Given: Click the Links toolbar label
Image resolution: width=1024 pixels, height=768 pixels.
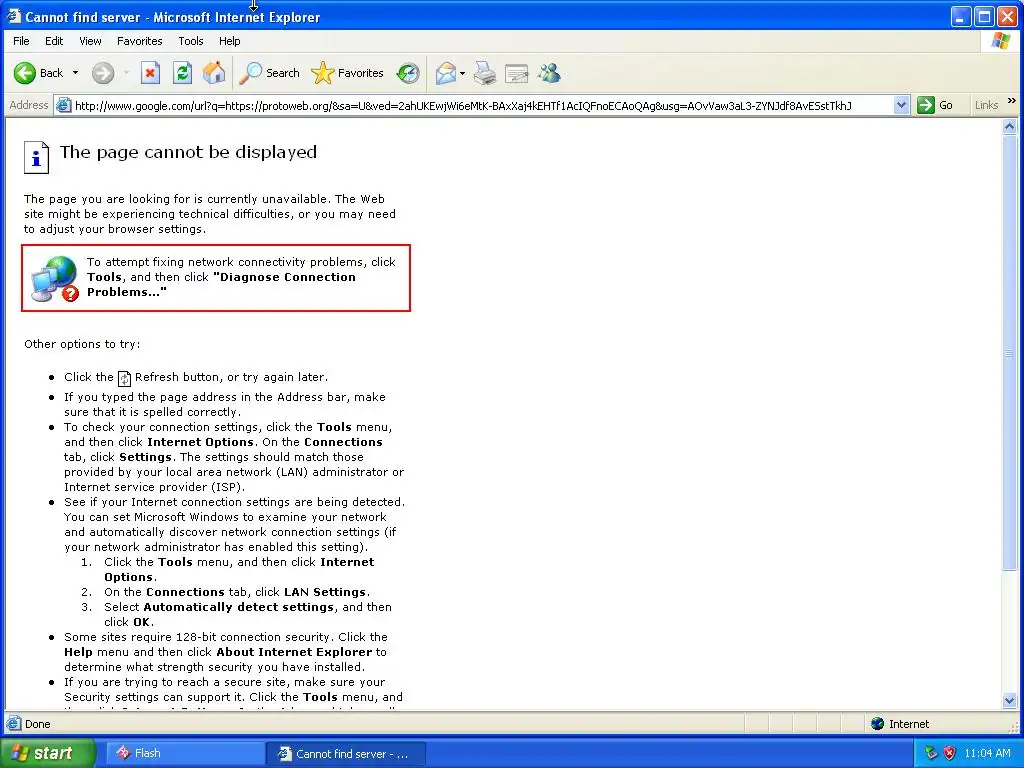Looking at the screenshot, I should click(986, 105).
